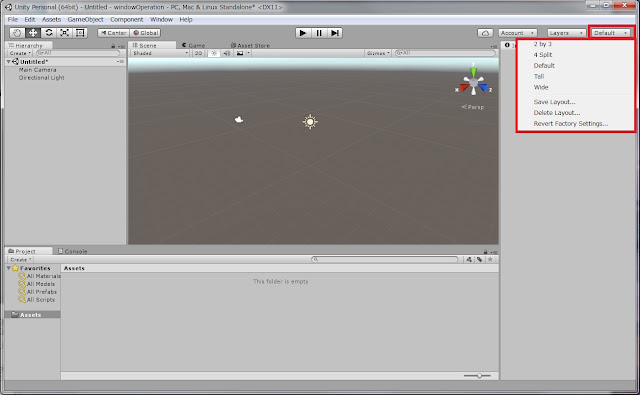Choose the Wide layout
Viewport: 640px width, 395px height.
(541, 87)
